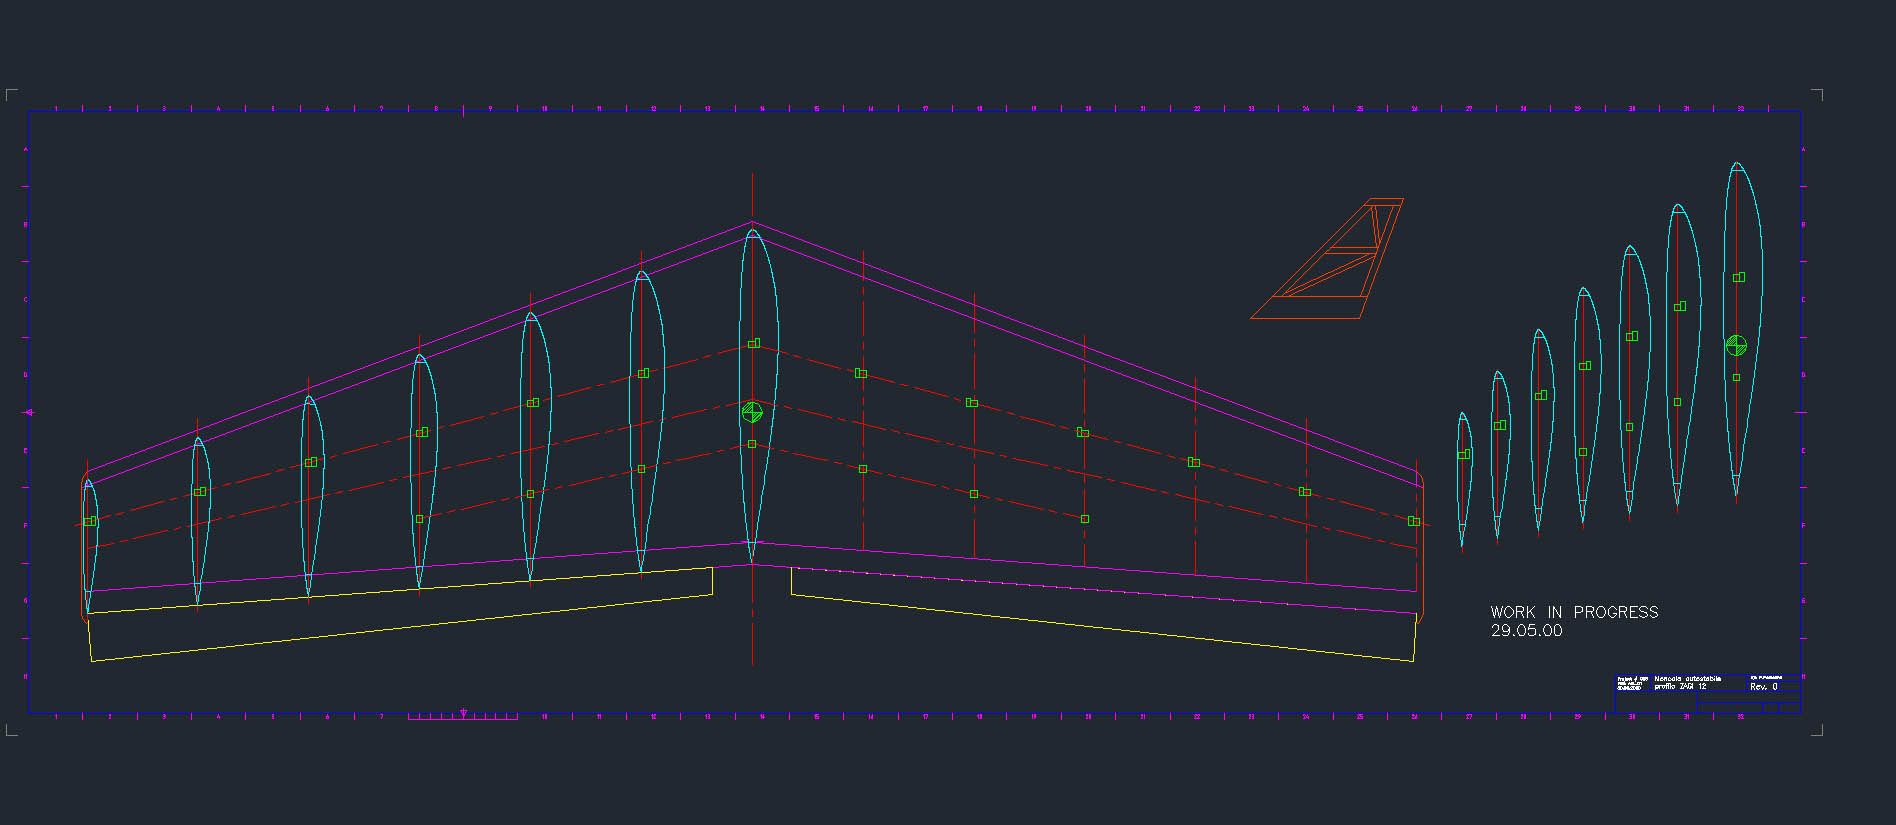
Task: Select the green upper marker in largest separate rib
Action: [x=1739, y=277]
